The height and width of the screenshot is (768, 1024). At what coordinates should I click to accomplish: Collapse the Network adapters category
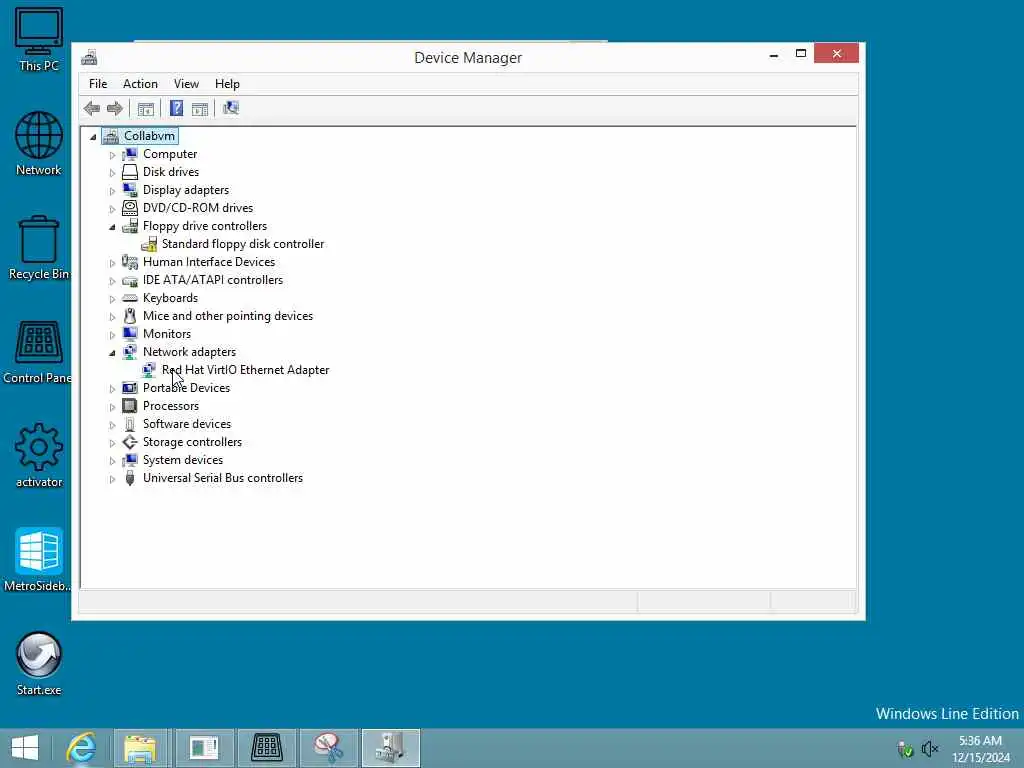pos(112,353)
